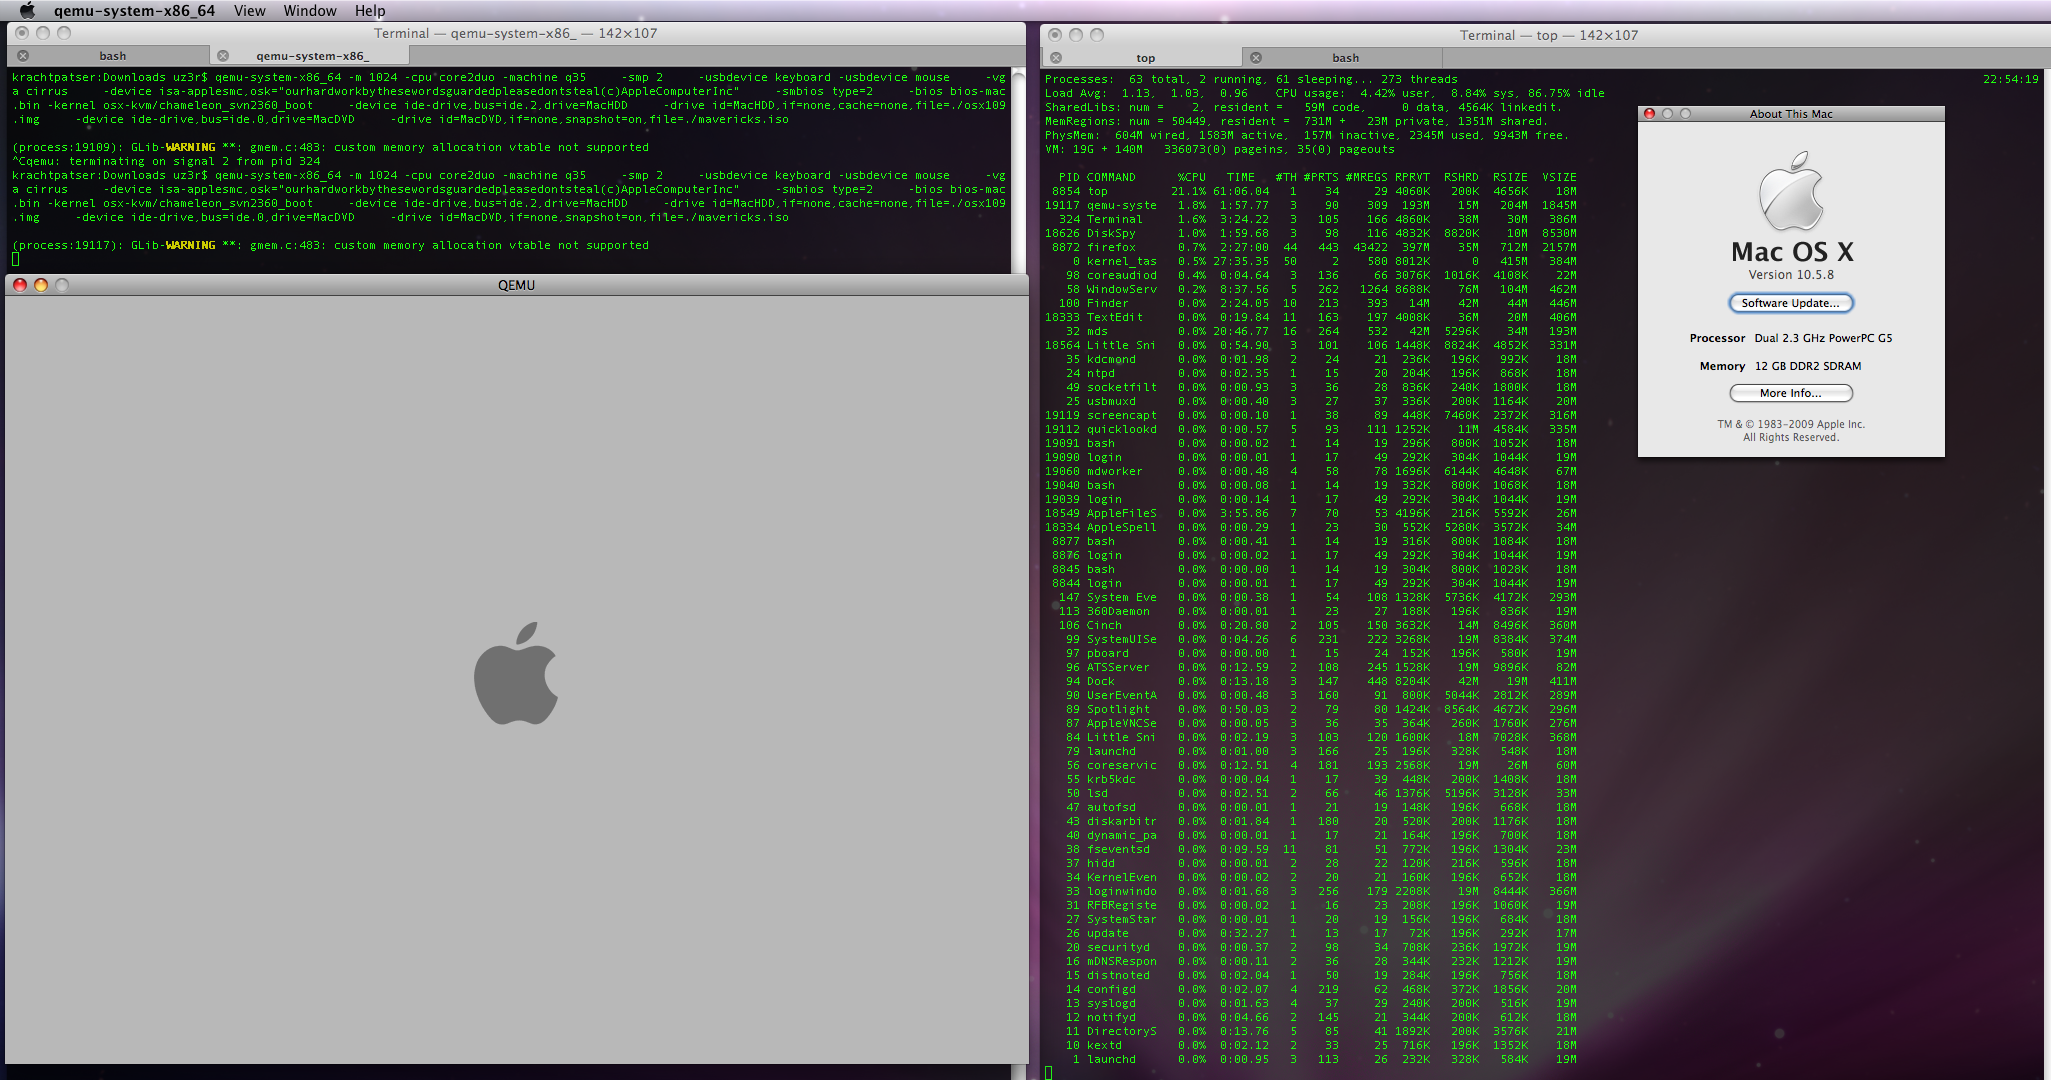Viewport: 2051px width, 1080px height.
Task: Click the securityd process row
Action: click(1310, 947)
